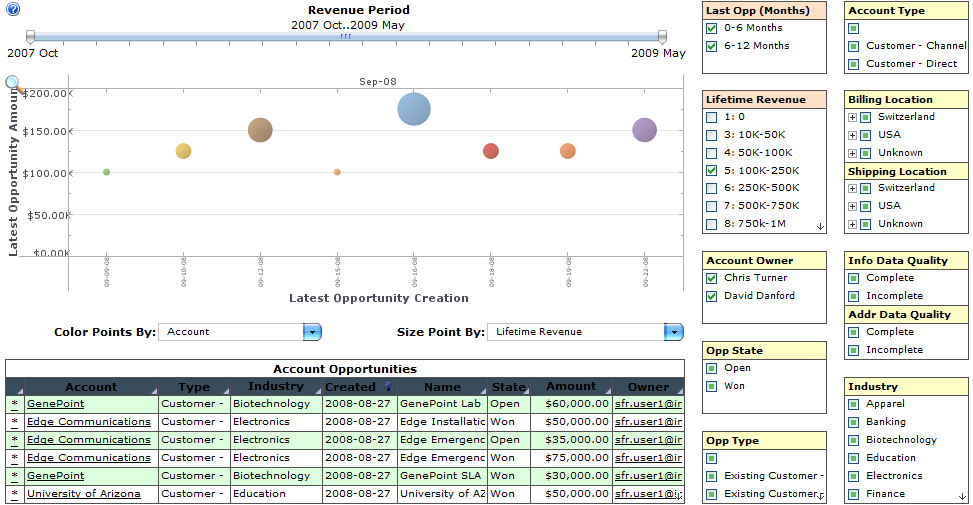The height and width of the screenshot is (505, 973).
Task: Click the left handle of Revenue Period slider
Action: click(x=30, y=37)
